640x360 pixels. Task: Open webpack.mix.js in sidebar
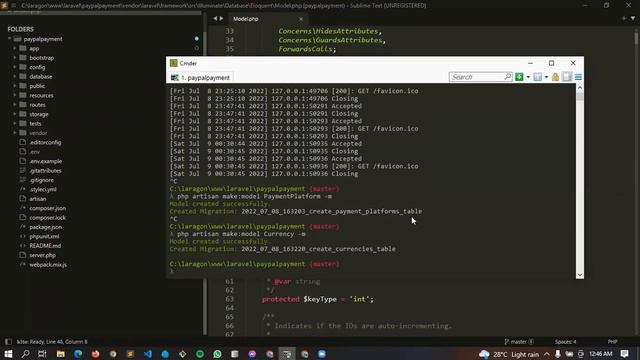(48, 264)
